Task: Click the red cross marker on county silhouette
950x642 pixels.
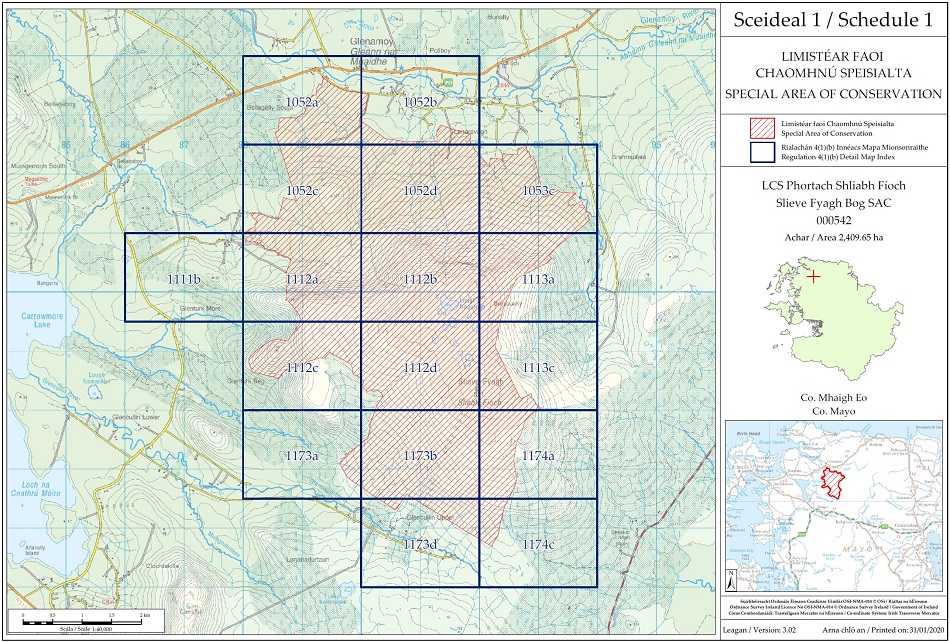Action: 816,276
